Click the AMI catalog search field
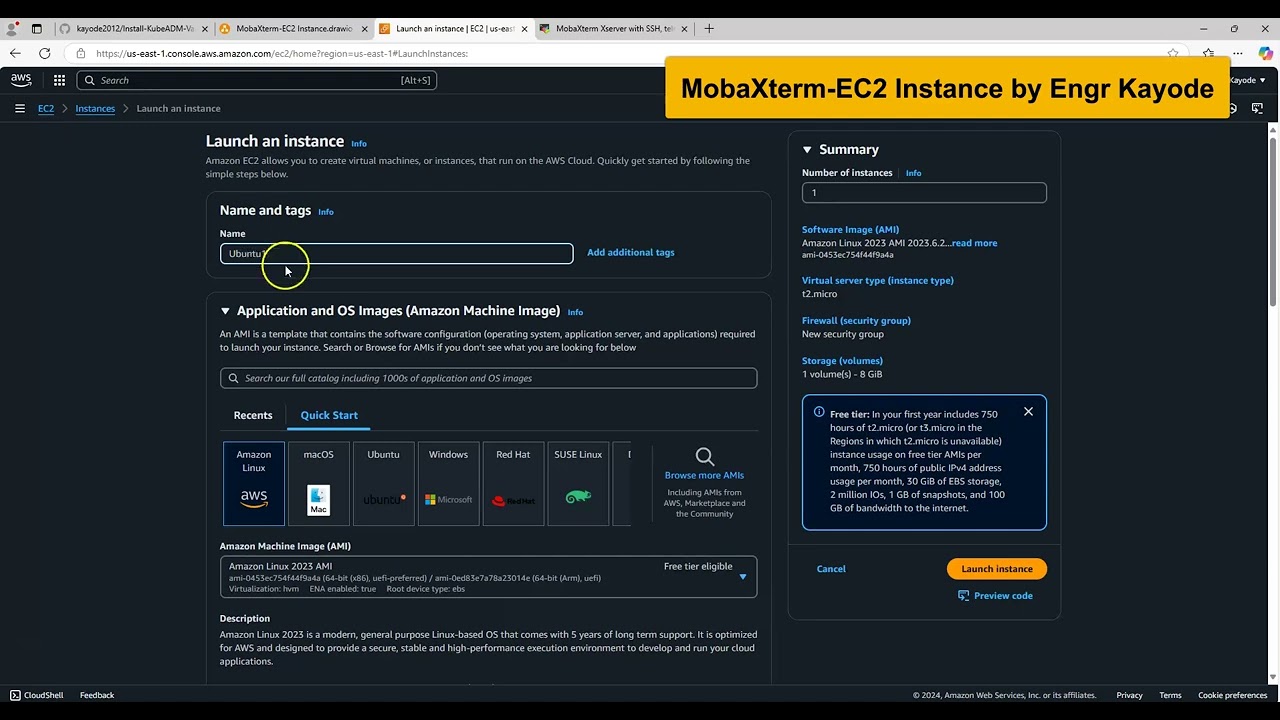1280x720 pixels. coord(488,378)
